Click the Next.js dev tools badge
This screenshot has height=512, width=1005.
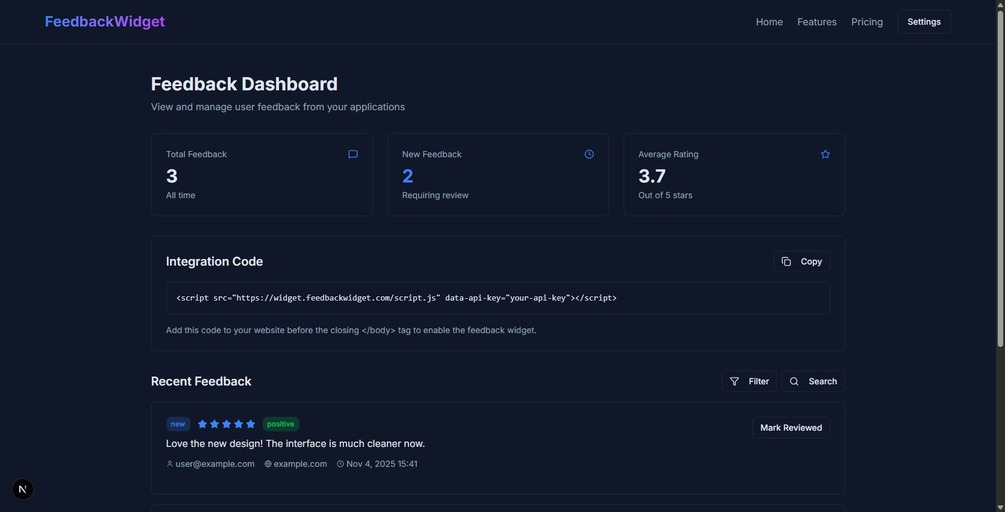[22, 490]
